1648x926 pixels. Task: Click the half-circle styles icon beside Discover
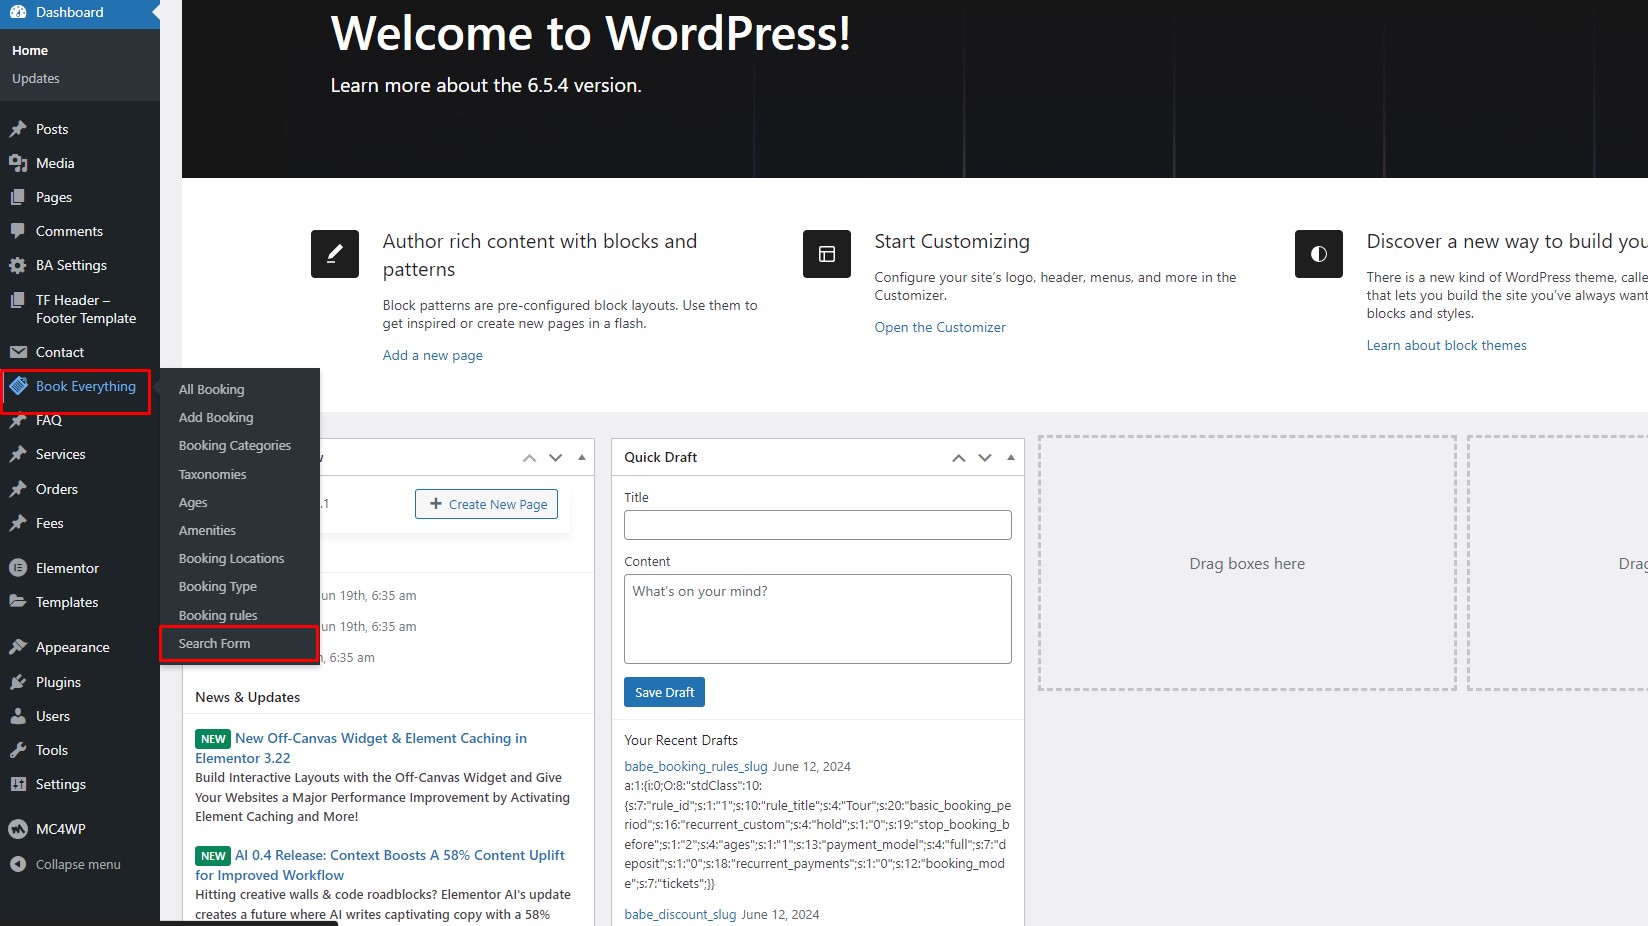tap(1319, 254)
